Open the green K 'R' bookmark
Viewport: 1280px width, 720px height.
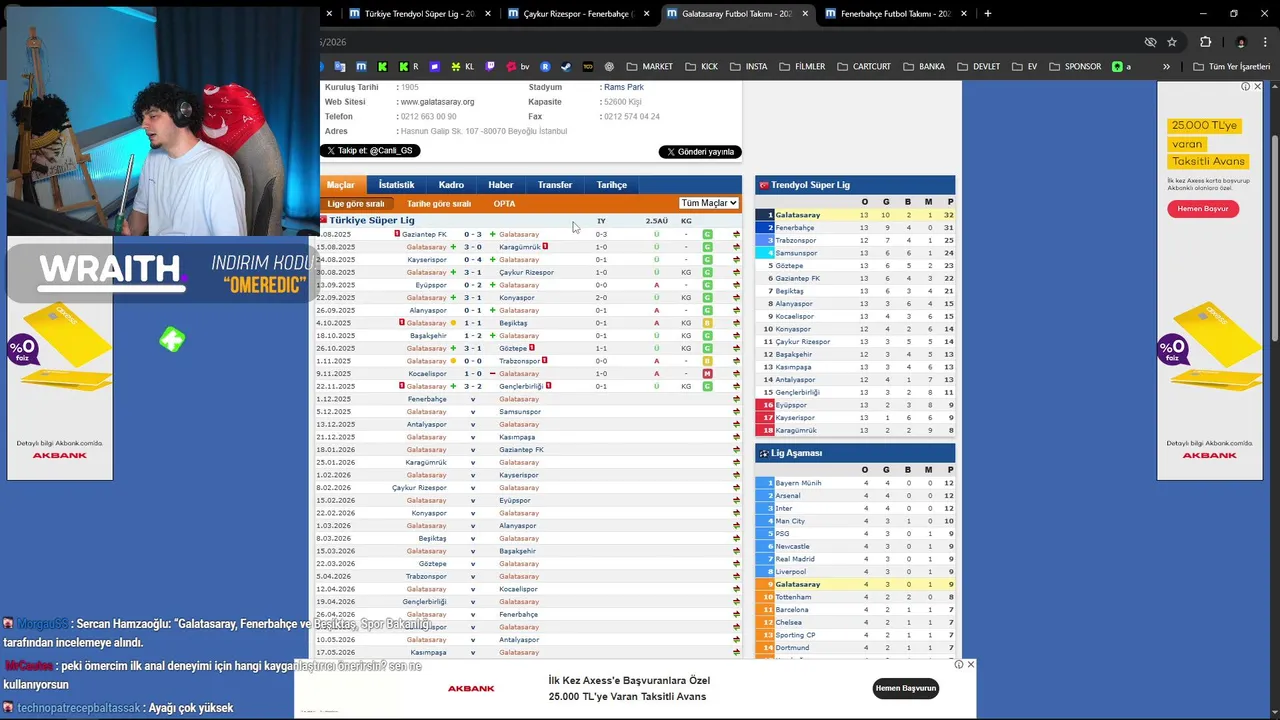[x=408, y=67]
